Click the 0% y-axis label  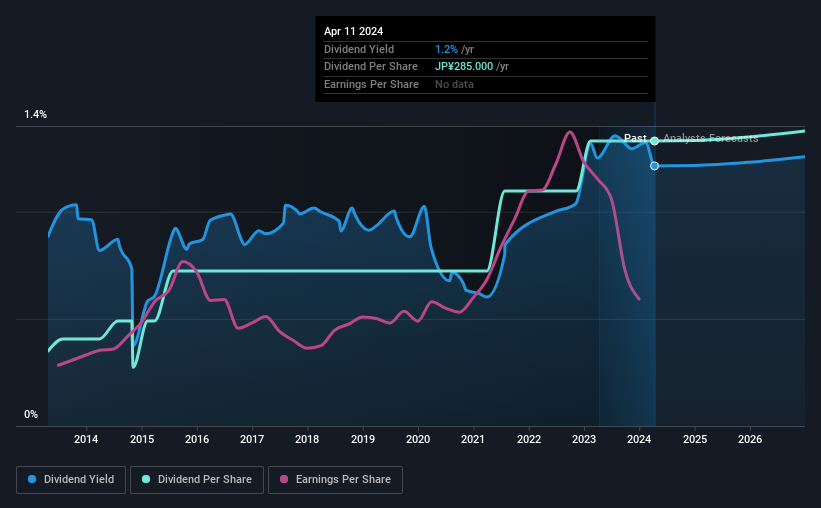[x=31, y=414]
